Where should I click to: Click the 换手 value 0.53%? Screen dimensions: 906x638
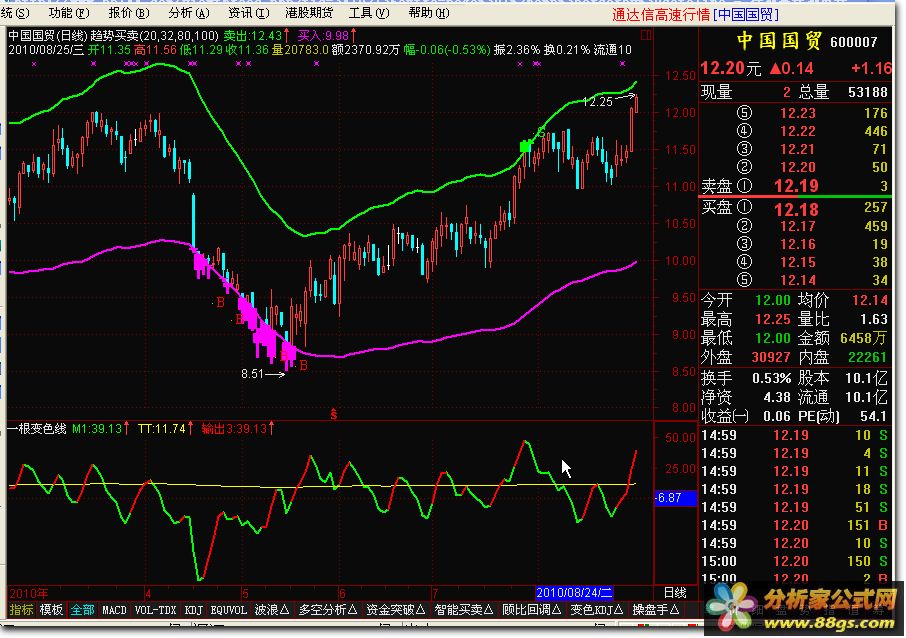[x=771, y=379]
